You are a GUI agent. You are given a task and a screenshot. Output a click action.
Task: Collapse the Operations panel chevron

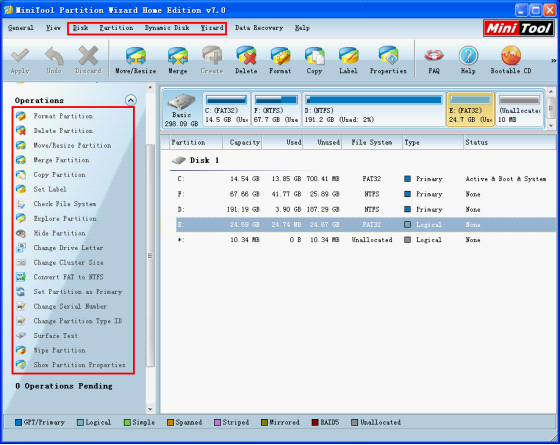[x=131, y=100]
